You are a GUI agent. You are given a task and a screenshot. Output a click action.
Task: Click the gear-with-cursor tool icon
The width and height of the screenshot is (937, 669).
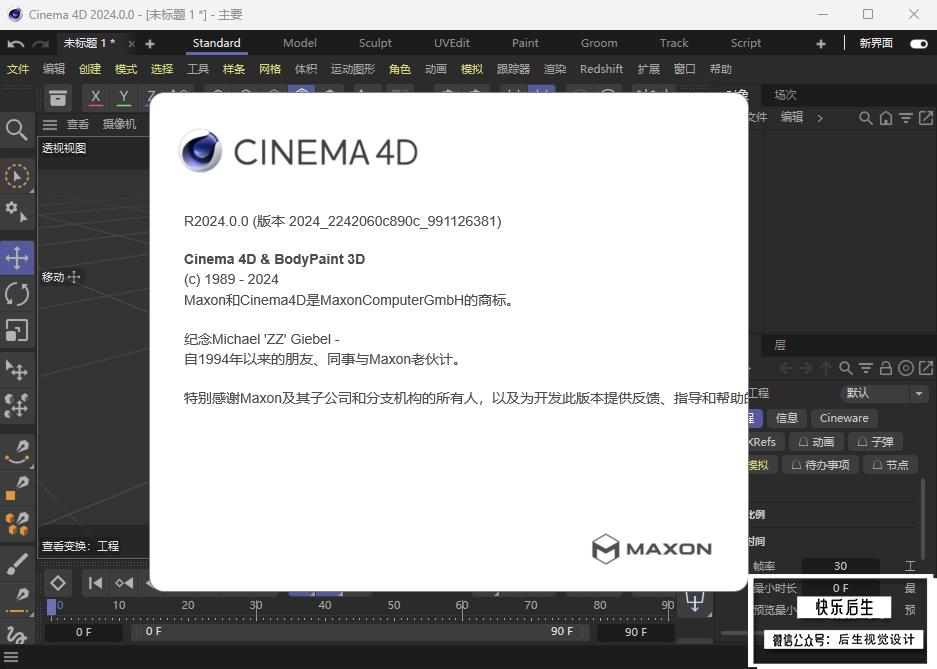click(16, 211)
